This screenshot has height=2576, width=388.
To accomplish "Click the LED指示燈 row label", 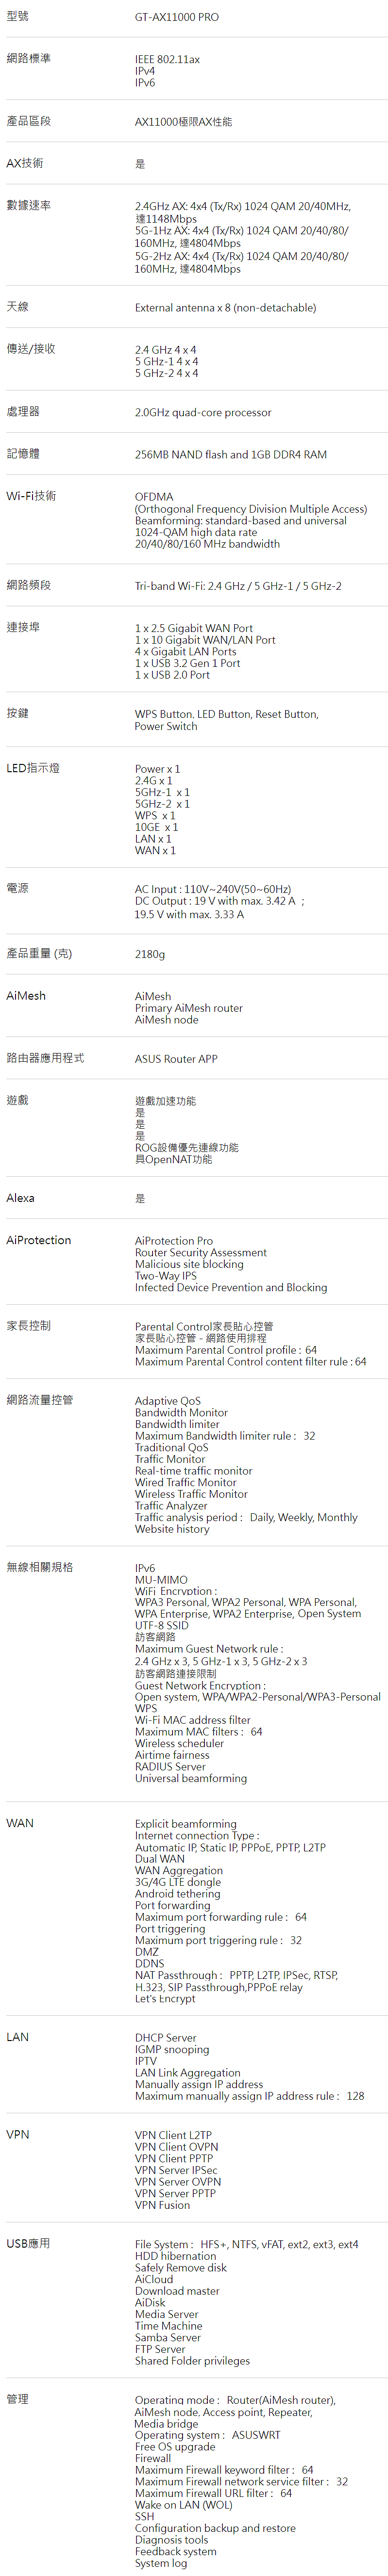I will coord(33,768).
